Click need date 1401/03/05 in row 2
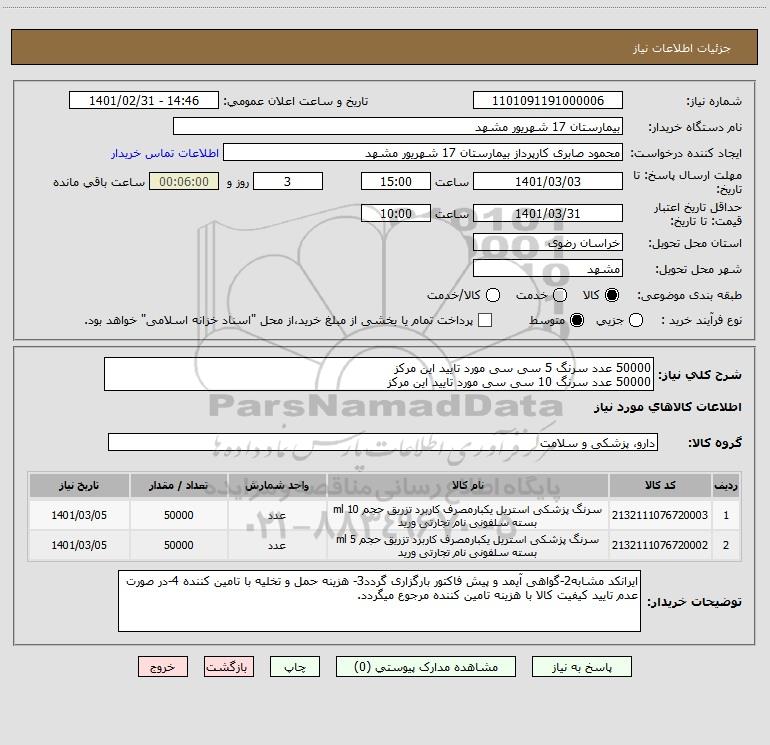The image size is (770, 745). point(79,545)
